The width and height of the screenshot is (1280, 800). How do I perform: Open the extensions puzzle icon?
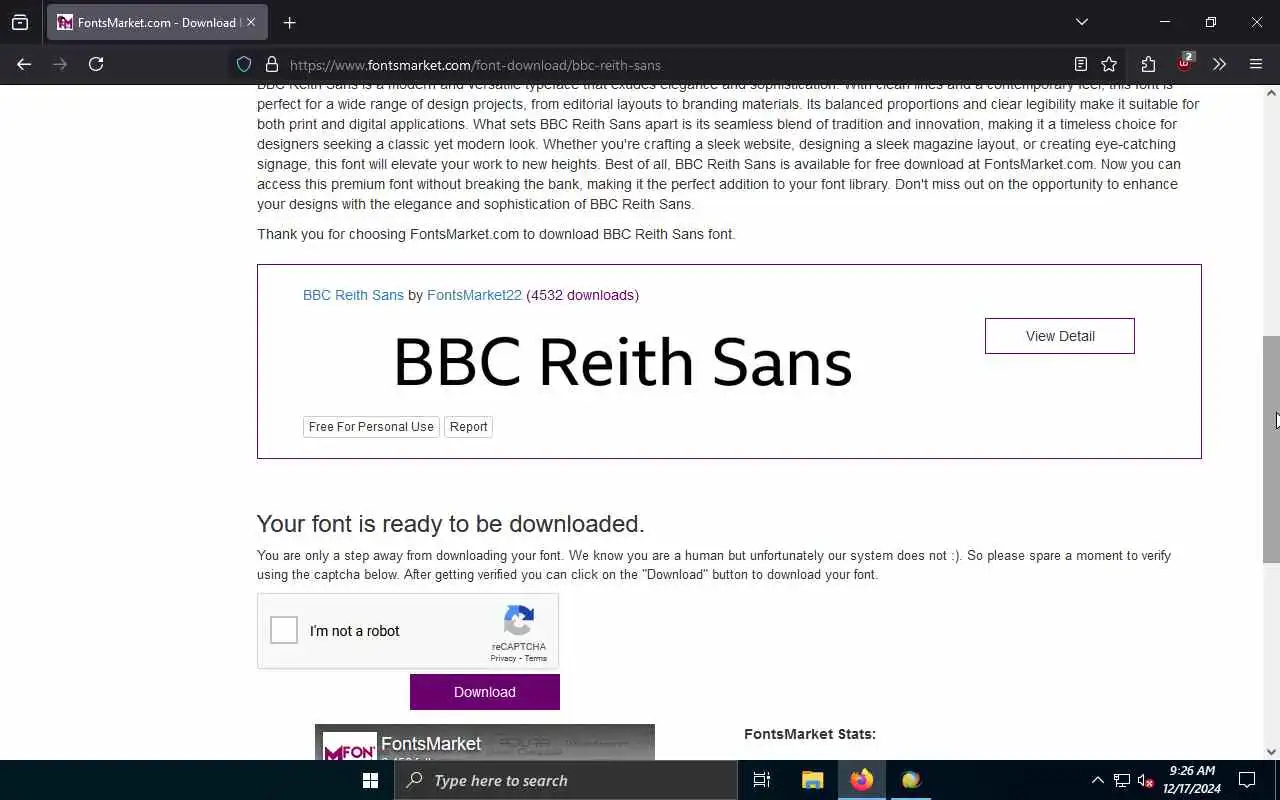coord(1148,64)
